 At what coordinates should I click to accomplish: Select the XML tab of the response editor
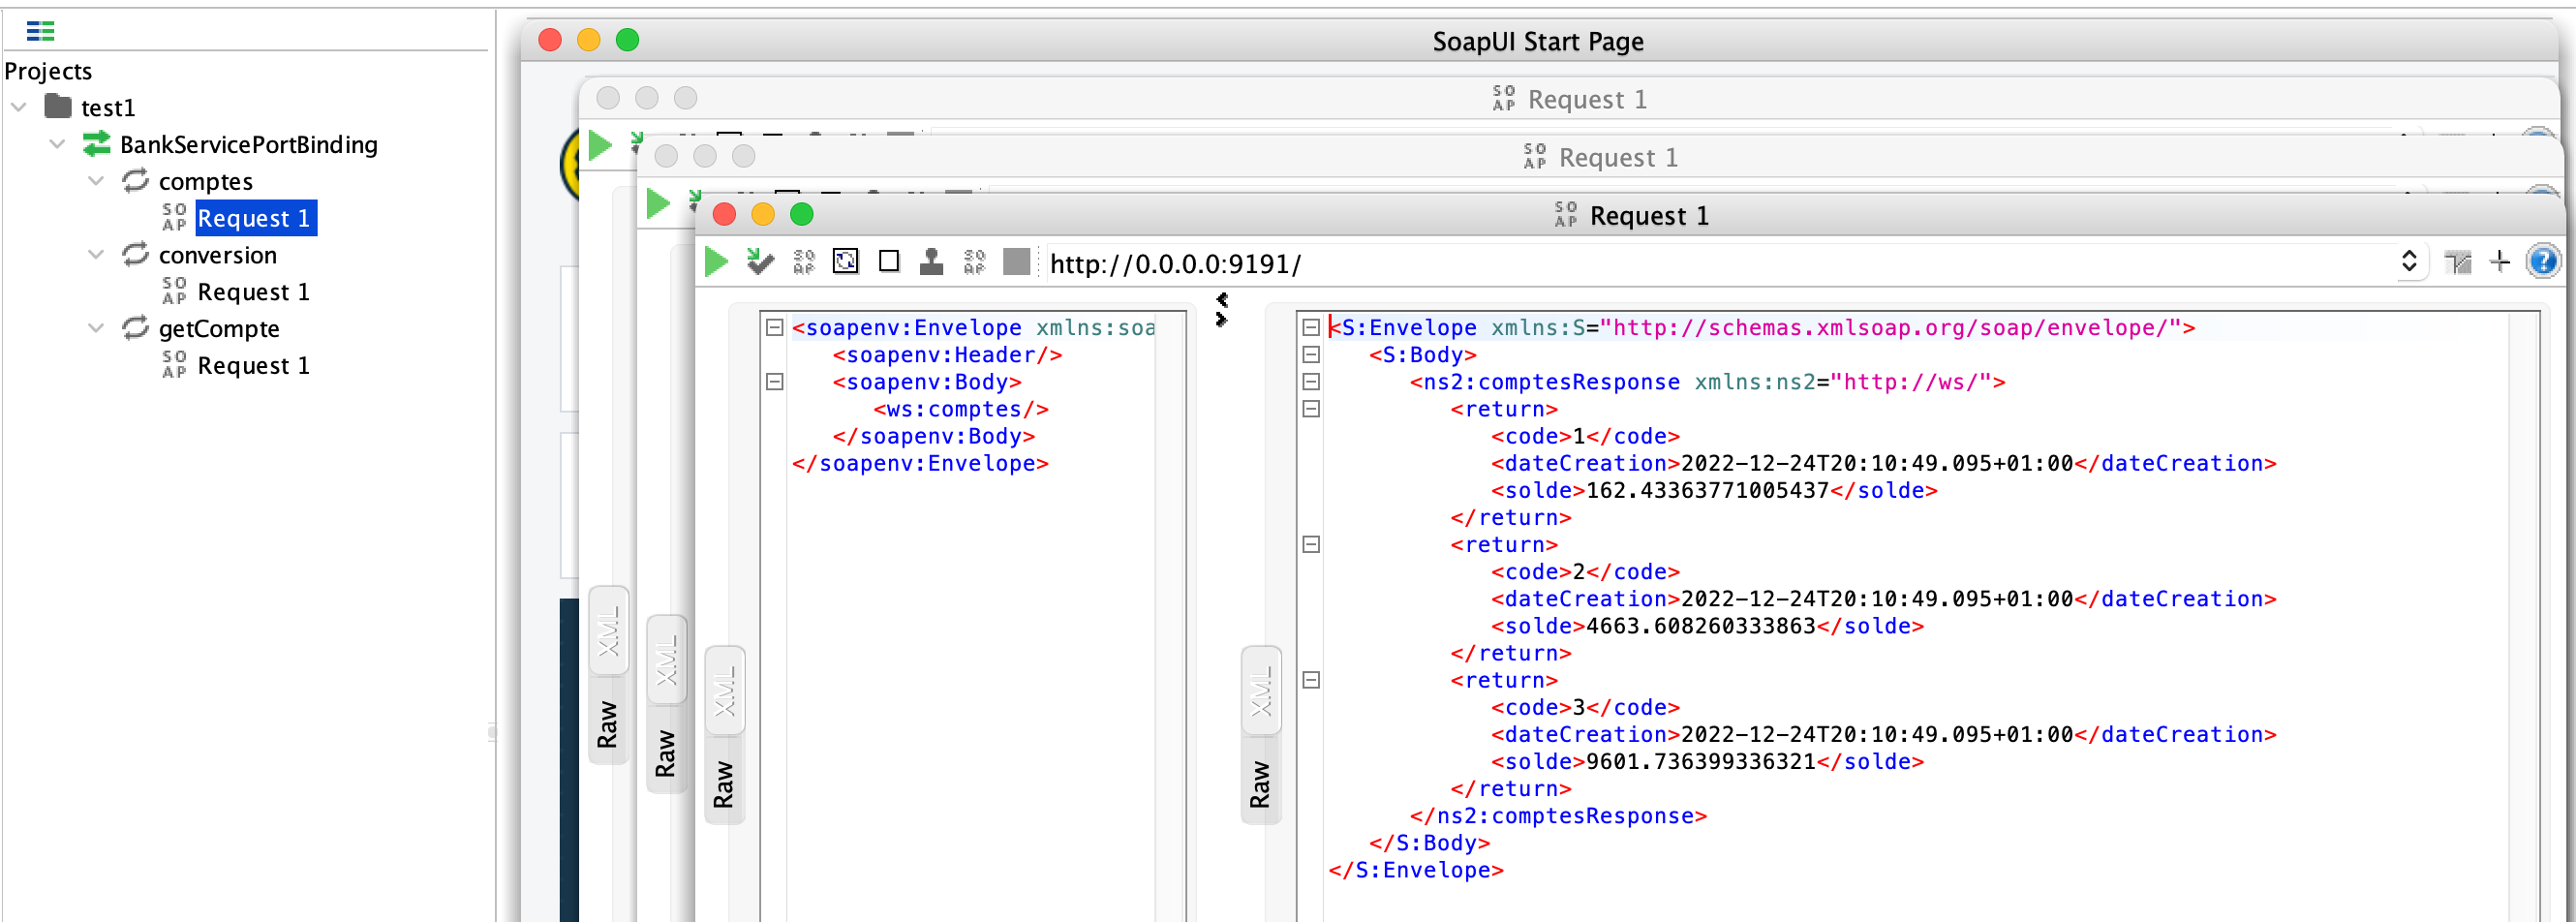coord(1260,690)
